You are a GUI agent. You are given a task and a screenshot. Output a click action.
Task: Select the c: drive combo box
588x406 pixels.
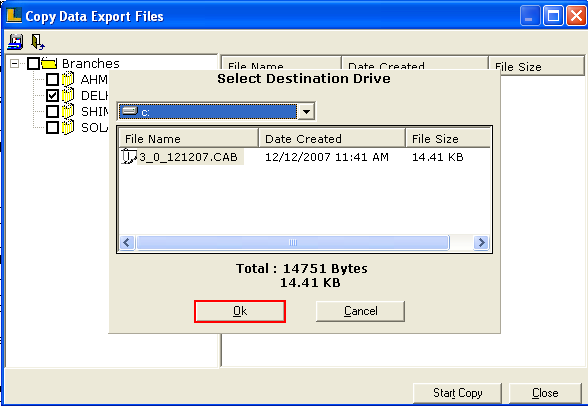click(x=216, y=111)
